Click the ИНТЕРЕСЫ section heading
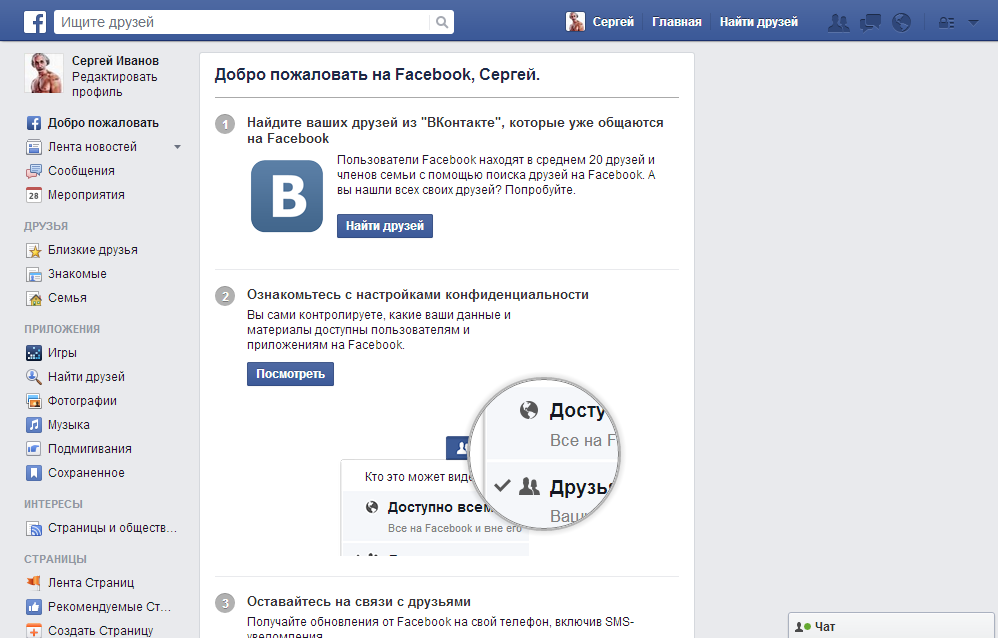The image size is (998, 638). pyautogui.click(x=53, y=504)
